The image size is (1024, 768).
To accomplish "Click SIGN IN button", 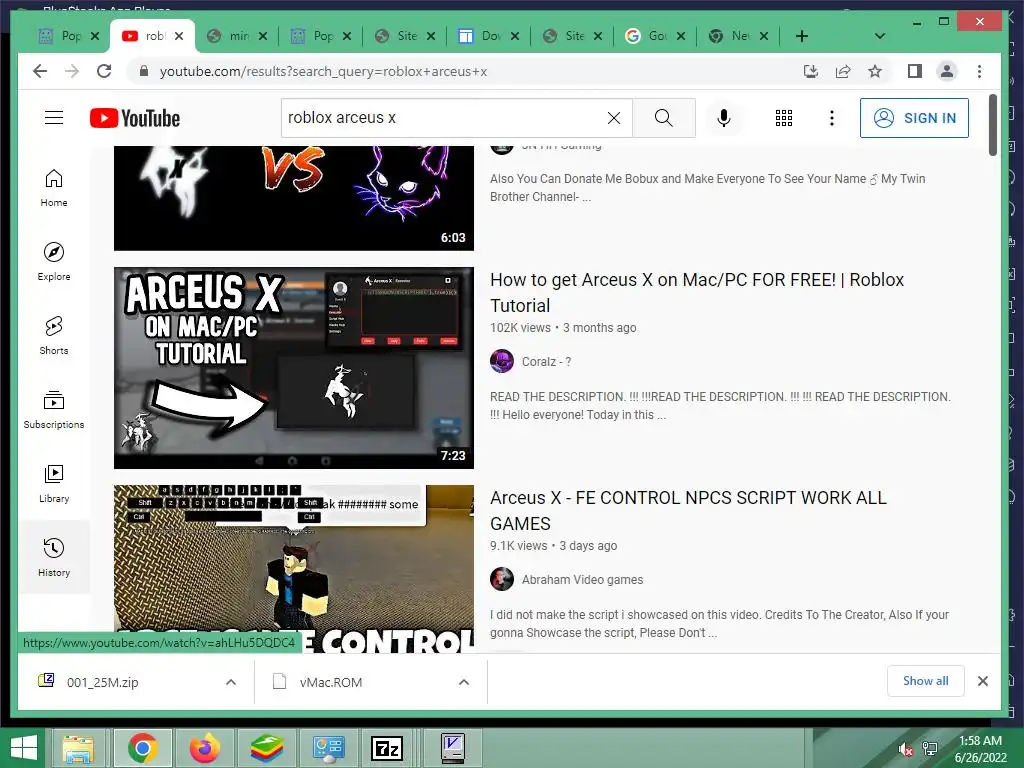I will [x=914, y=118].
